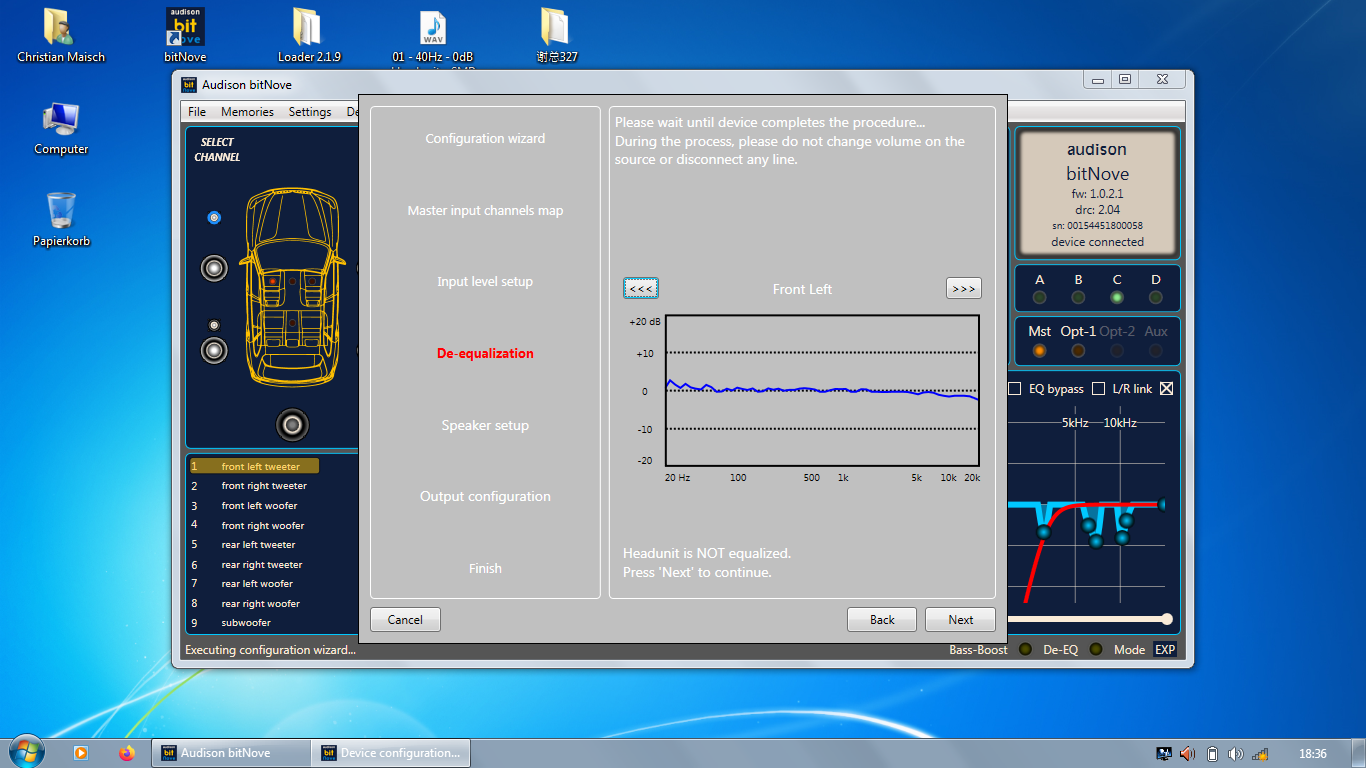The width and height of the screenshot is (1366, 768).
Task: Select front right woofer in channel list
Action: 262,525
